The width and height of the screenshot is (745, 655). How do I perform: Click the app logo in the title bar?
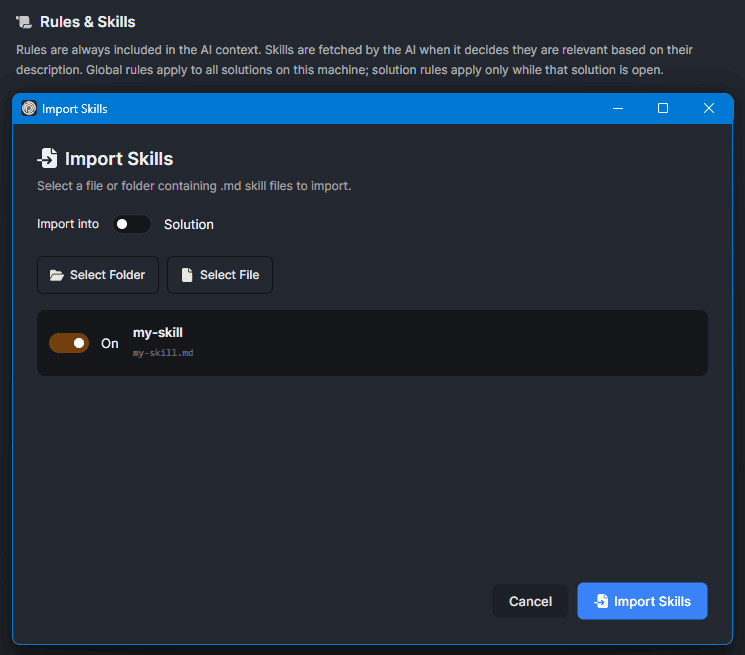[x=29, y=108]
